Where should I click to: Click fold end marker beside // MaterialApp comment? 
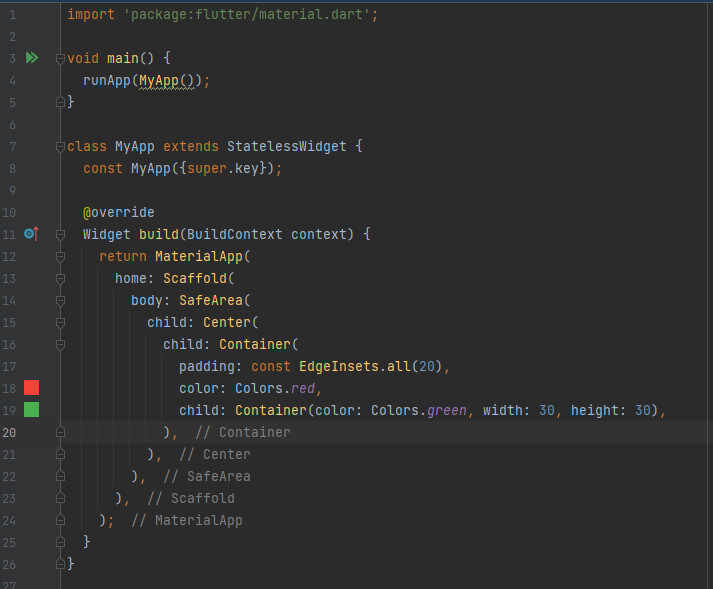click(60, 520)
